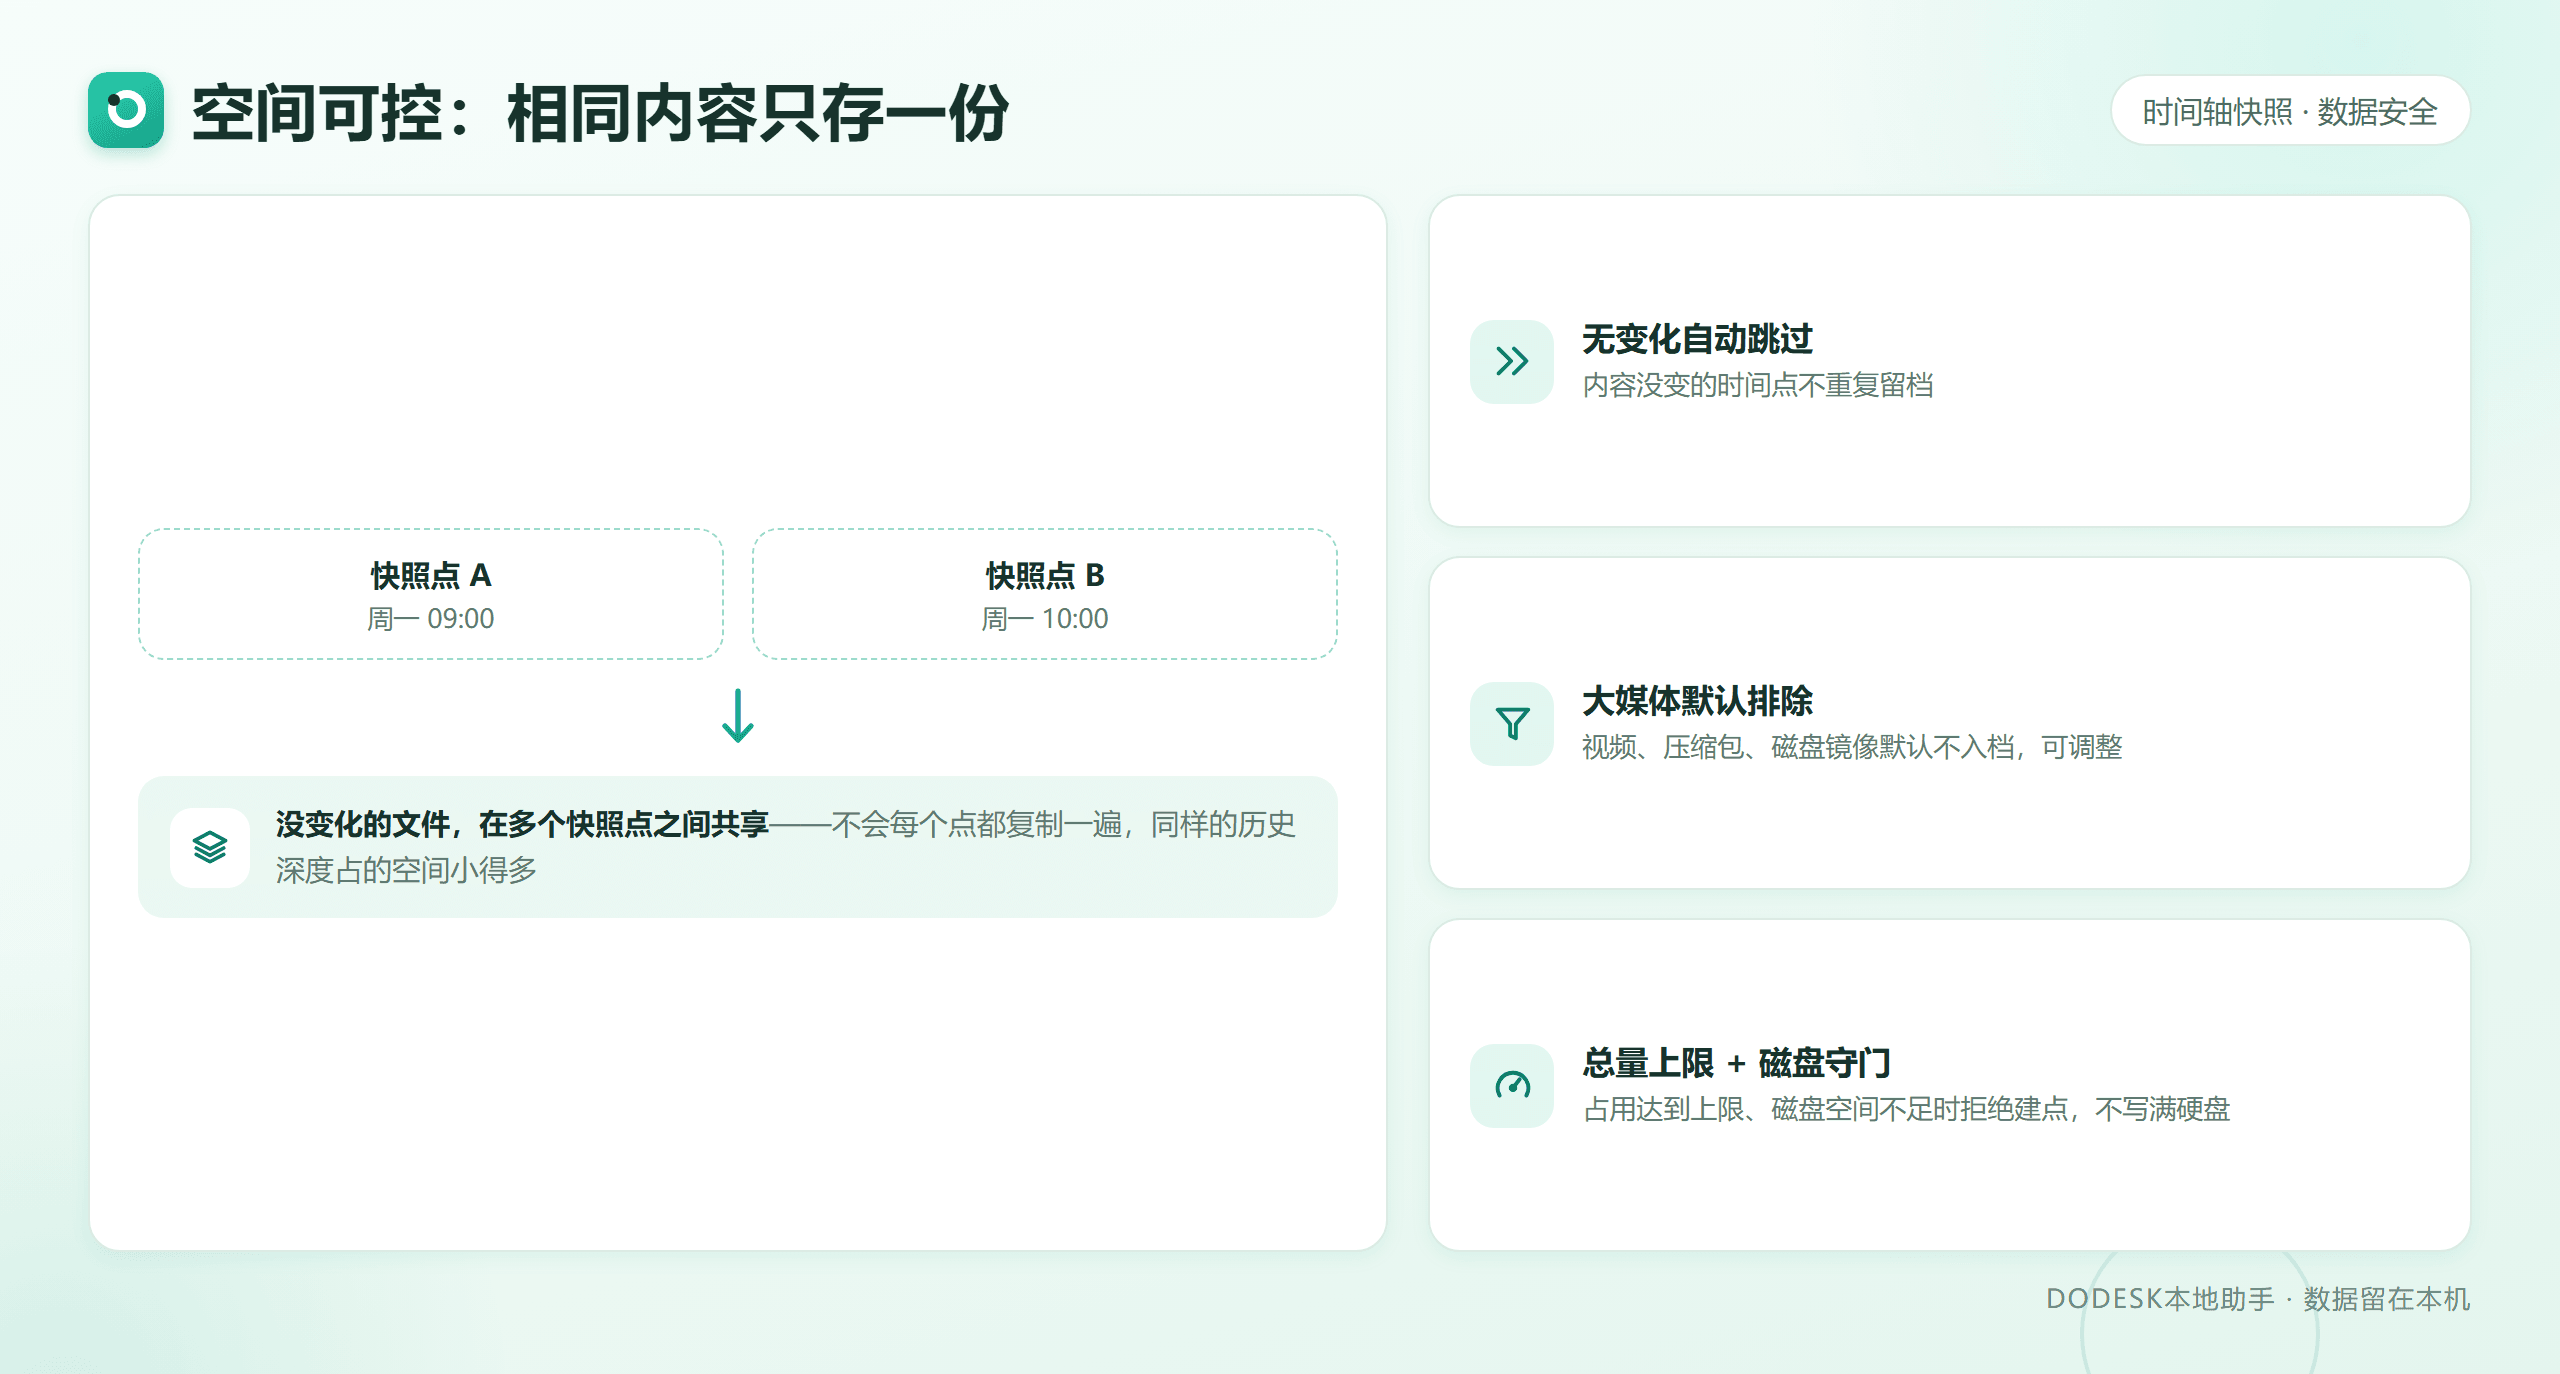Screen dimensions: 2560x1374
Task: Select the 快照点 B card
Action: pos(1045,594)
